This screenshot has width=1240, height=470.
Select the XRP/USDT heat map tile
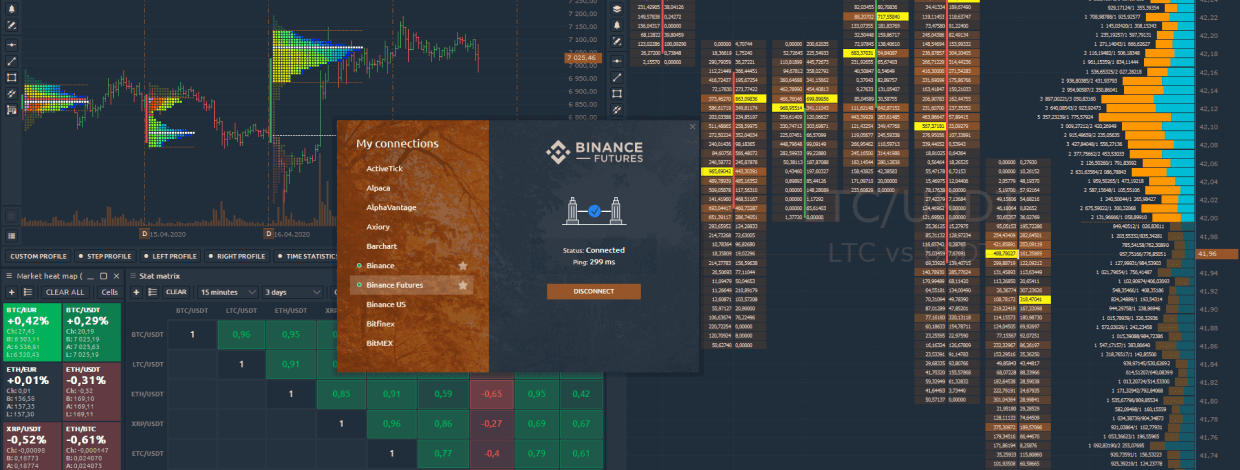pyautogui.click(x=31, y=446)
